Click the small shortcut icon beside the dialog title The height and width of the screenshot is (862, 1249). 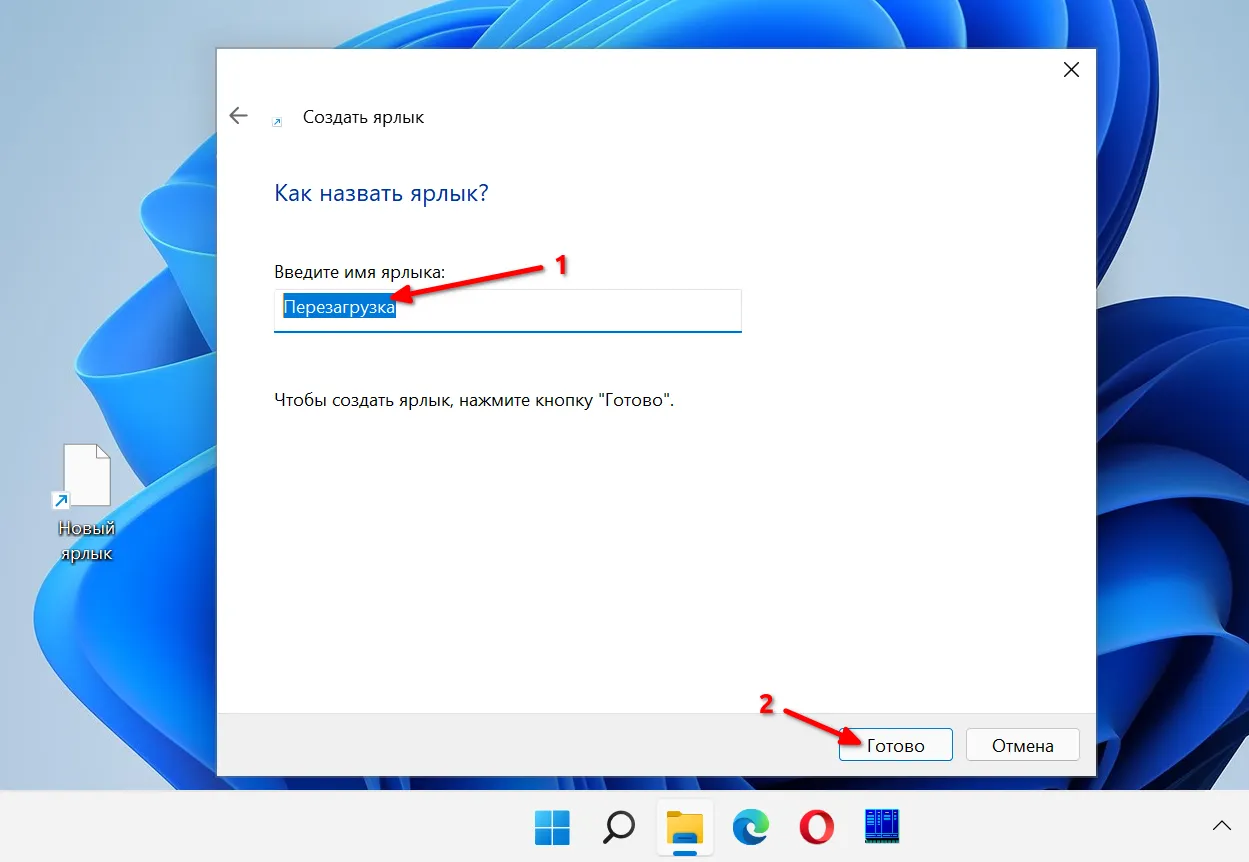(x=277, y=121)
